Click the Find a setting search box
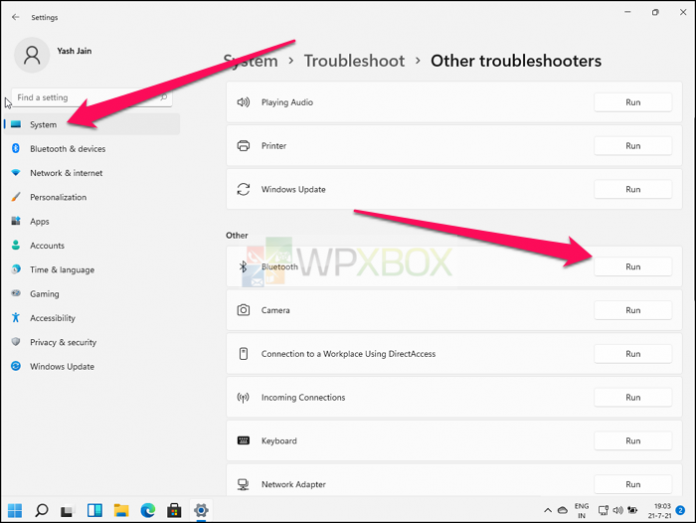Viewport: 696px width, 523px height. [92, 97]
